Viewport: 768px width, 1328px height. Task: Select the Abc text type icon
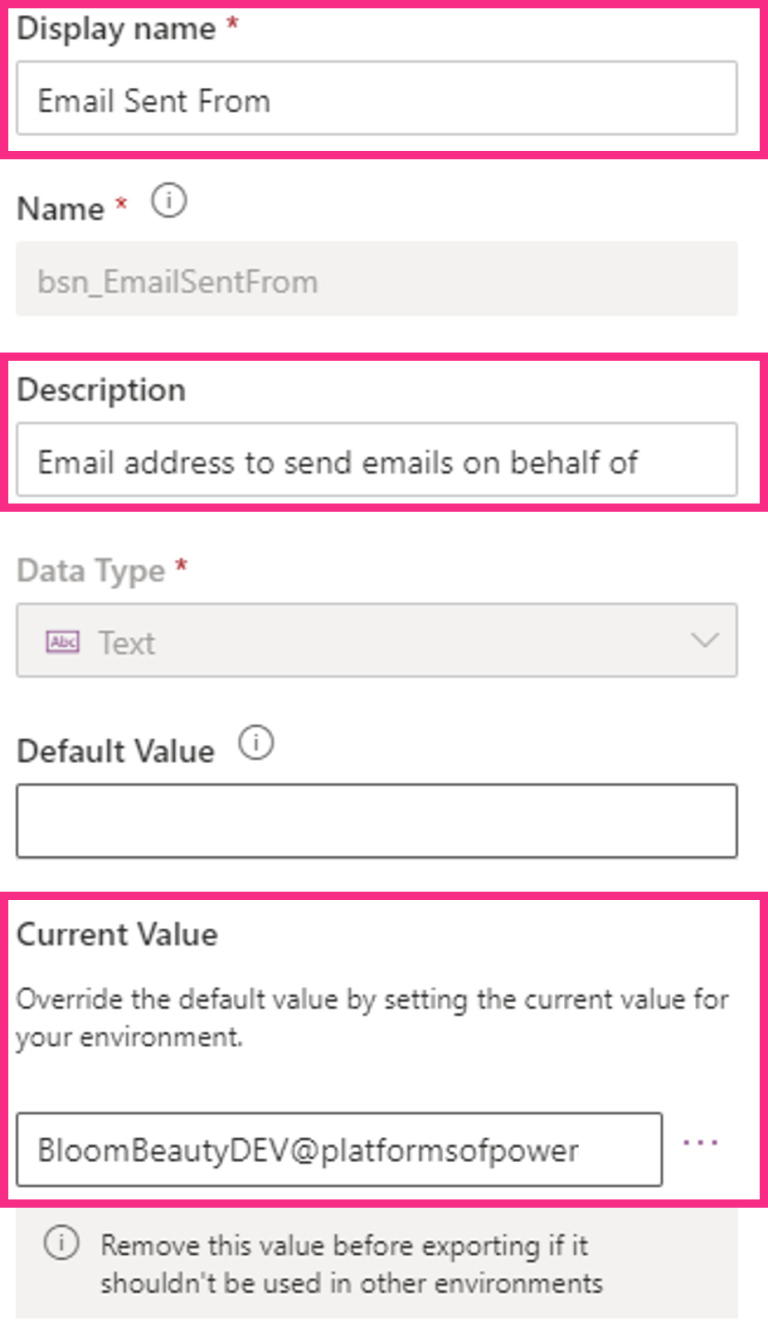[x=64, y=643]
